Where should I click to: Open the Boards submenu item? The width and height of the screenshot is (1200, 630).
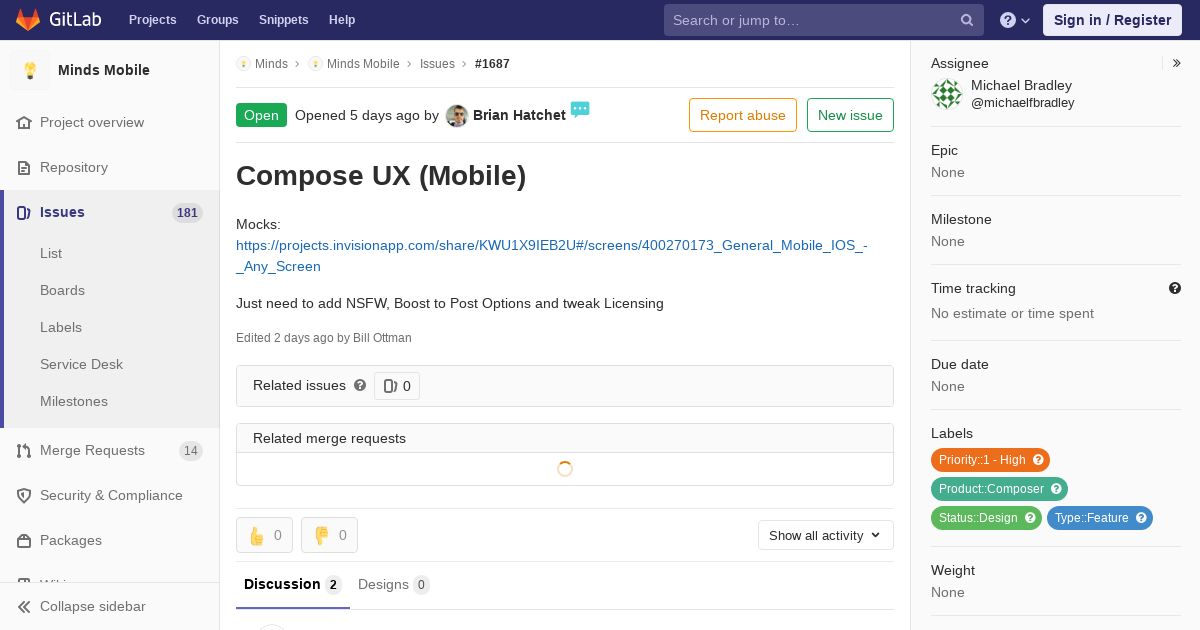click(x=62, y=290)
